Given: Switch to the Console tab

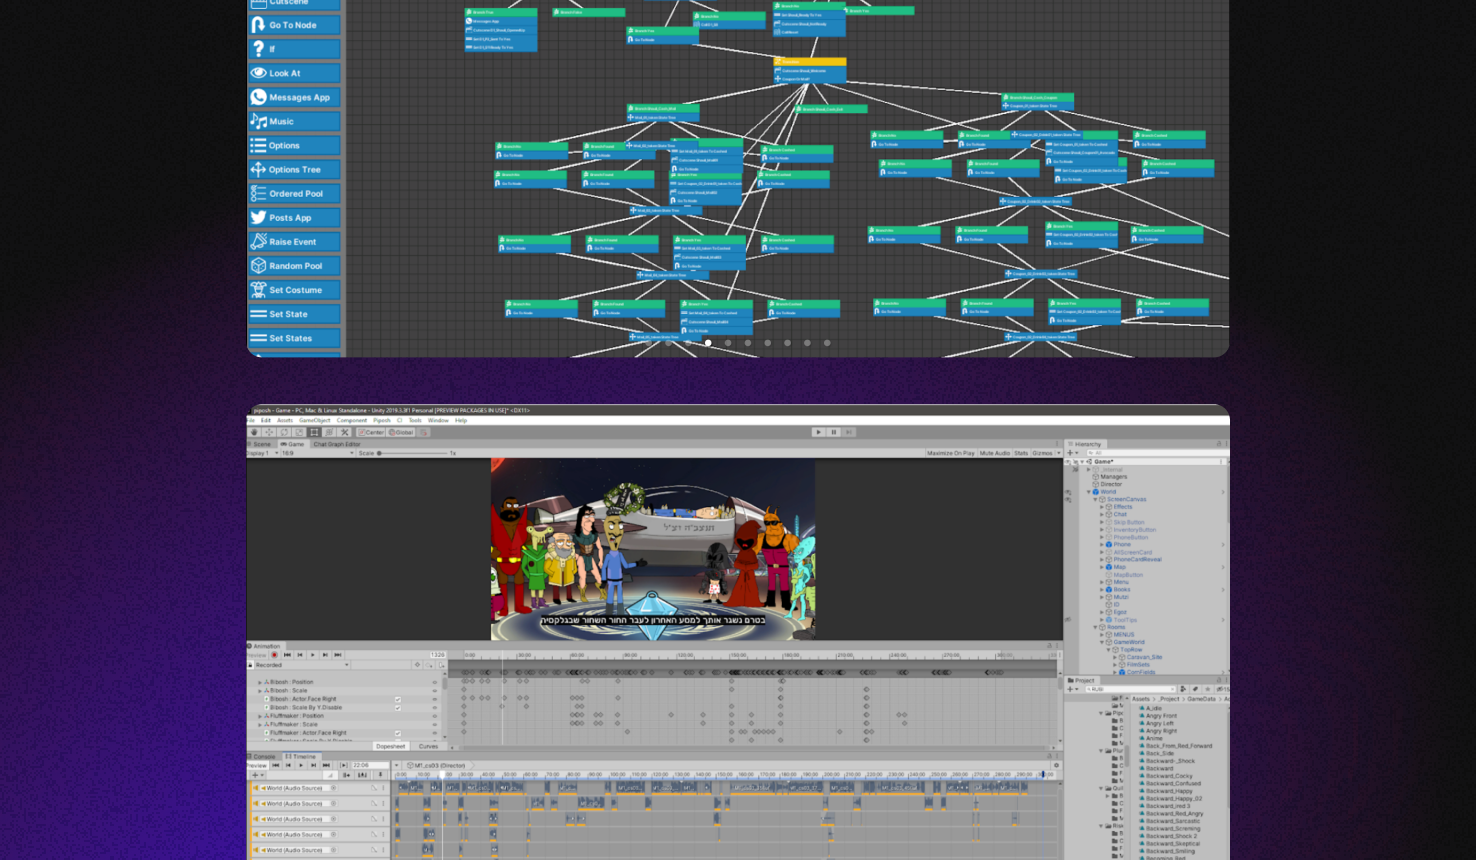Looking at the screenshot, I should click(263, 757).
